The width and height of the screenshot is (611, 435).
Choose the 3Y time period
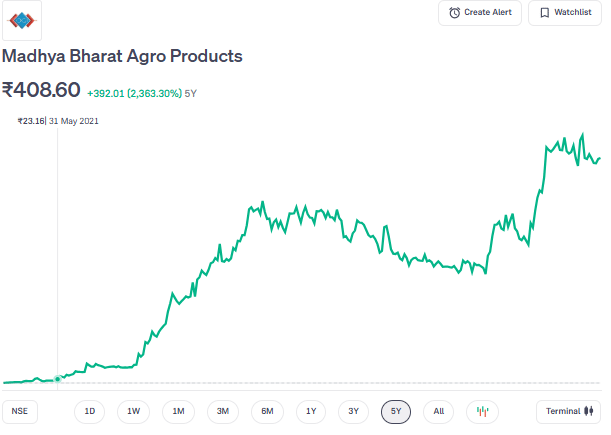pyautogui.click(x=354, y=411)
